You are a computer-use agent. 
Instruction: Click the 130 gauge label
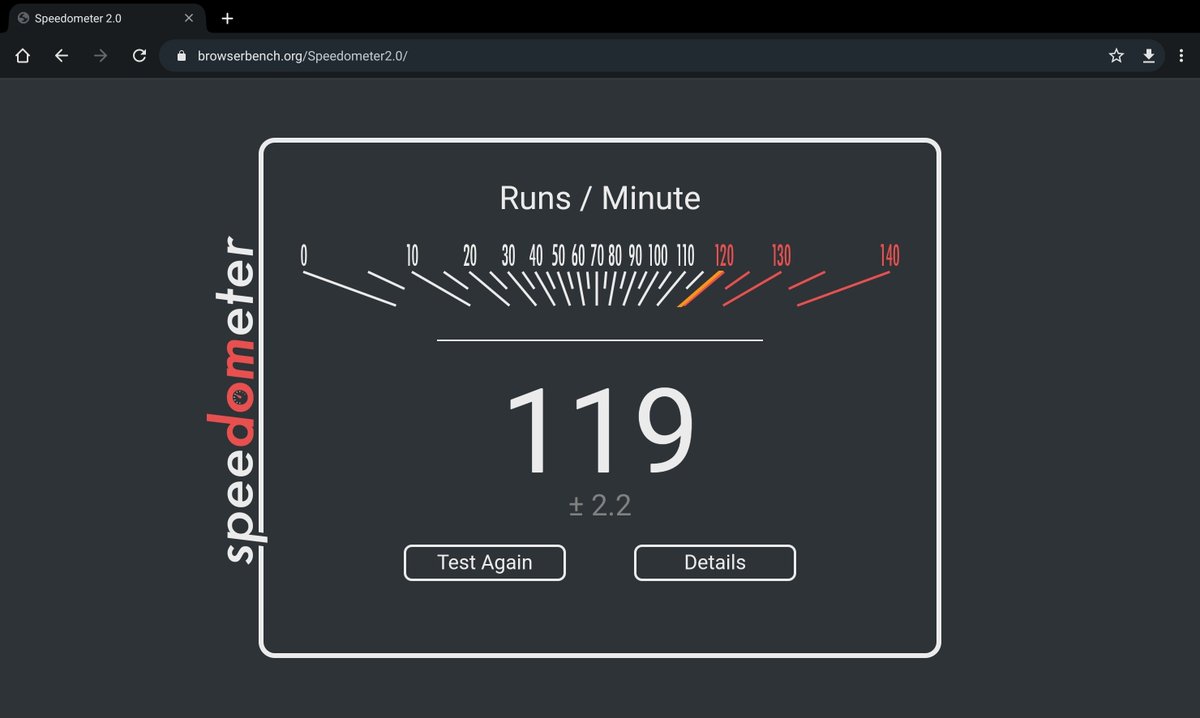781,256
